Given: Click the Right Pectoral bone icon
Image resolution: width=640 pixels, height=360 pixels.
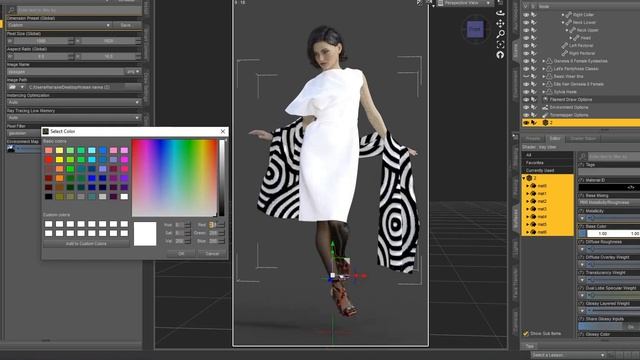Looking at the screenshot, I should click(x=564, y=53).
